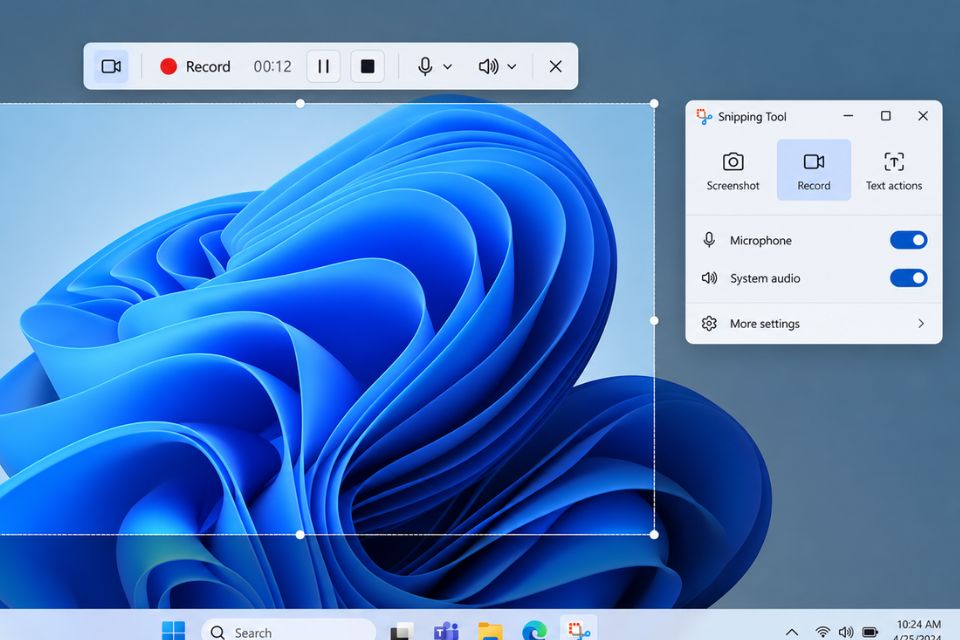Show hidden icons in the system tray

point(792,632)
